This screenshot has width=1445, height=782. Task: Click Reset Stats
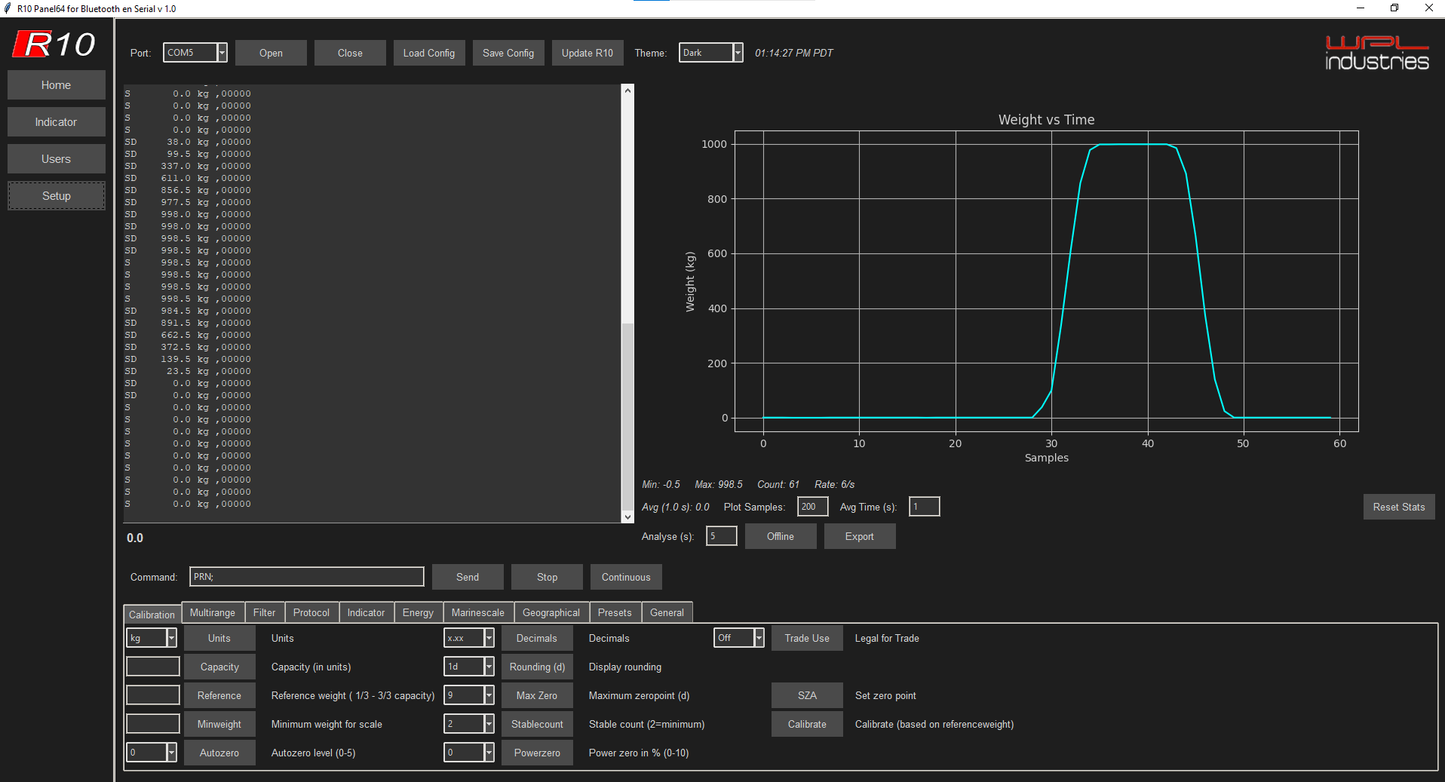click(1399, 507)
